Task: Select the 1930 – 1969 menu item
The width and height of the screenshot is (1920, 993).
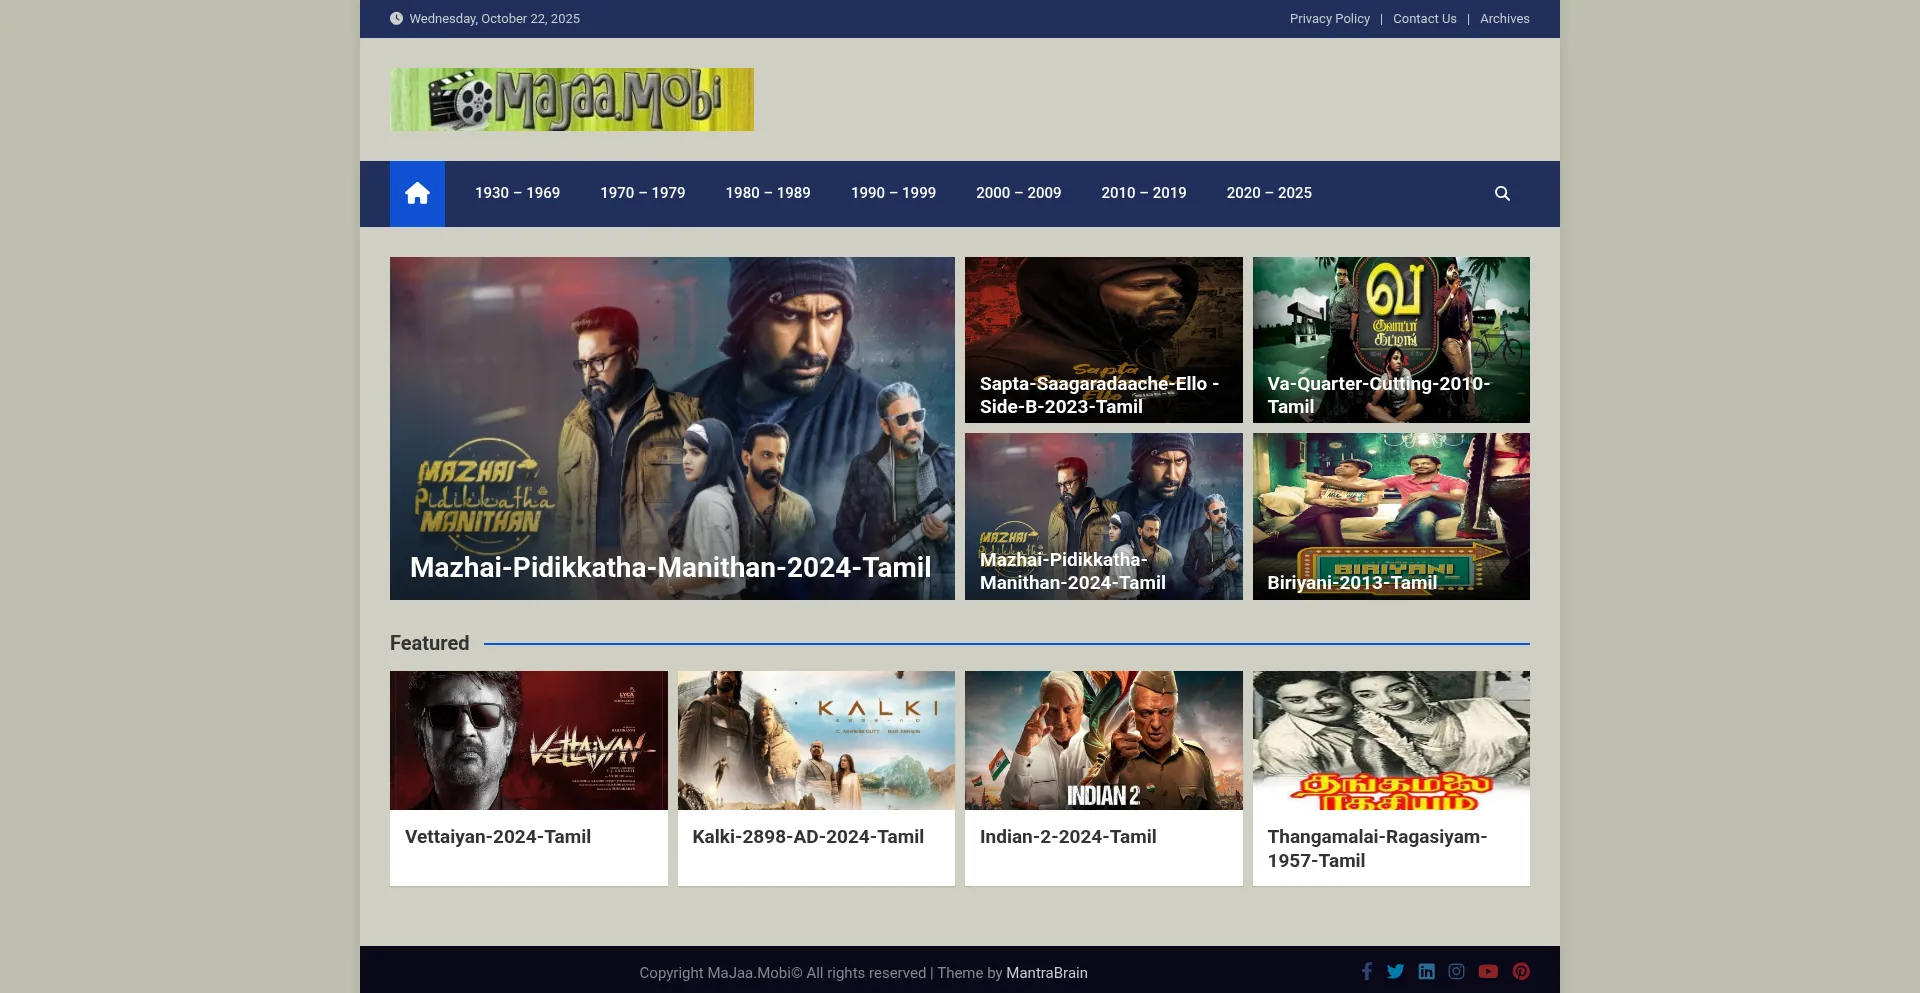Action: 517,193
